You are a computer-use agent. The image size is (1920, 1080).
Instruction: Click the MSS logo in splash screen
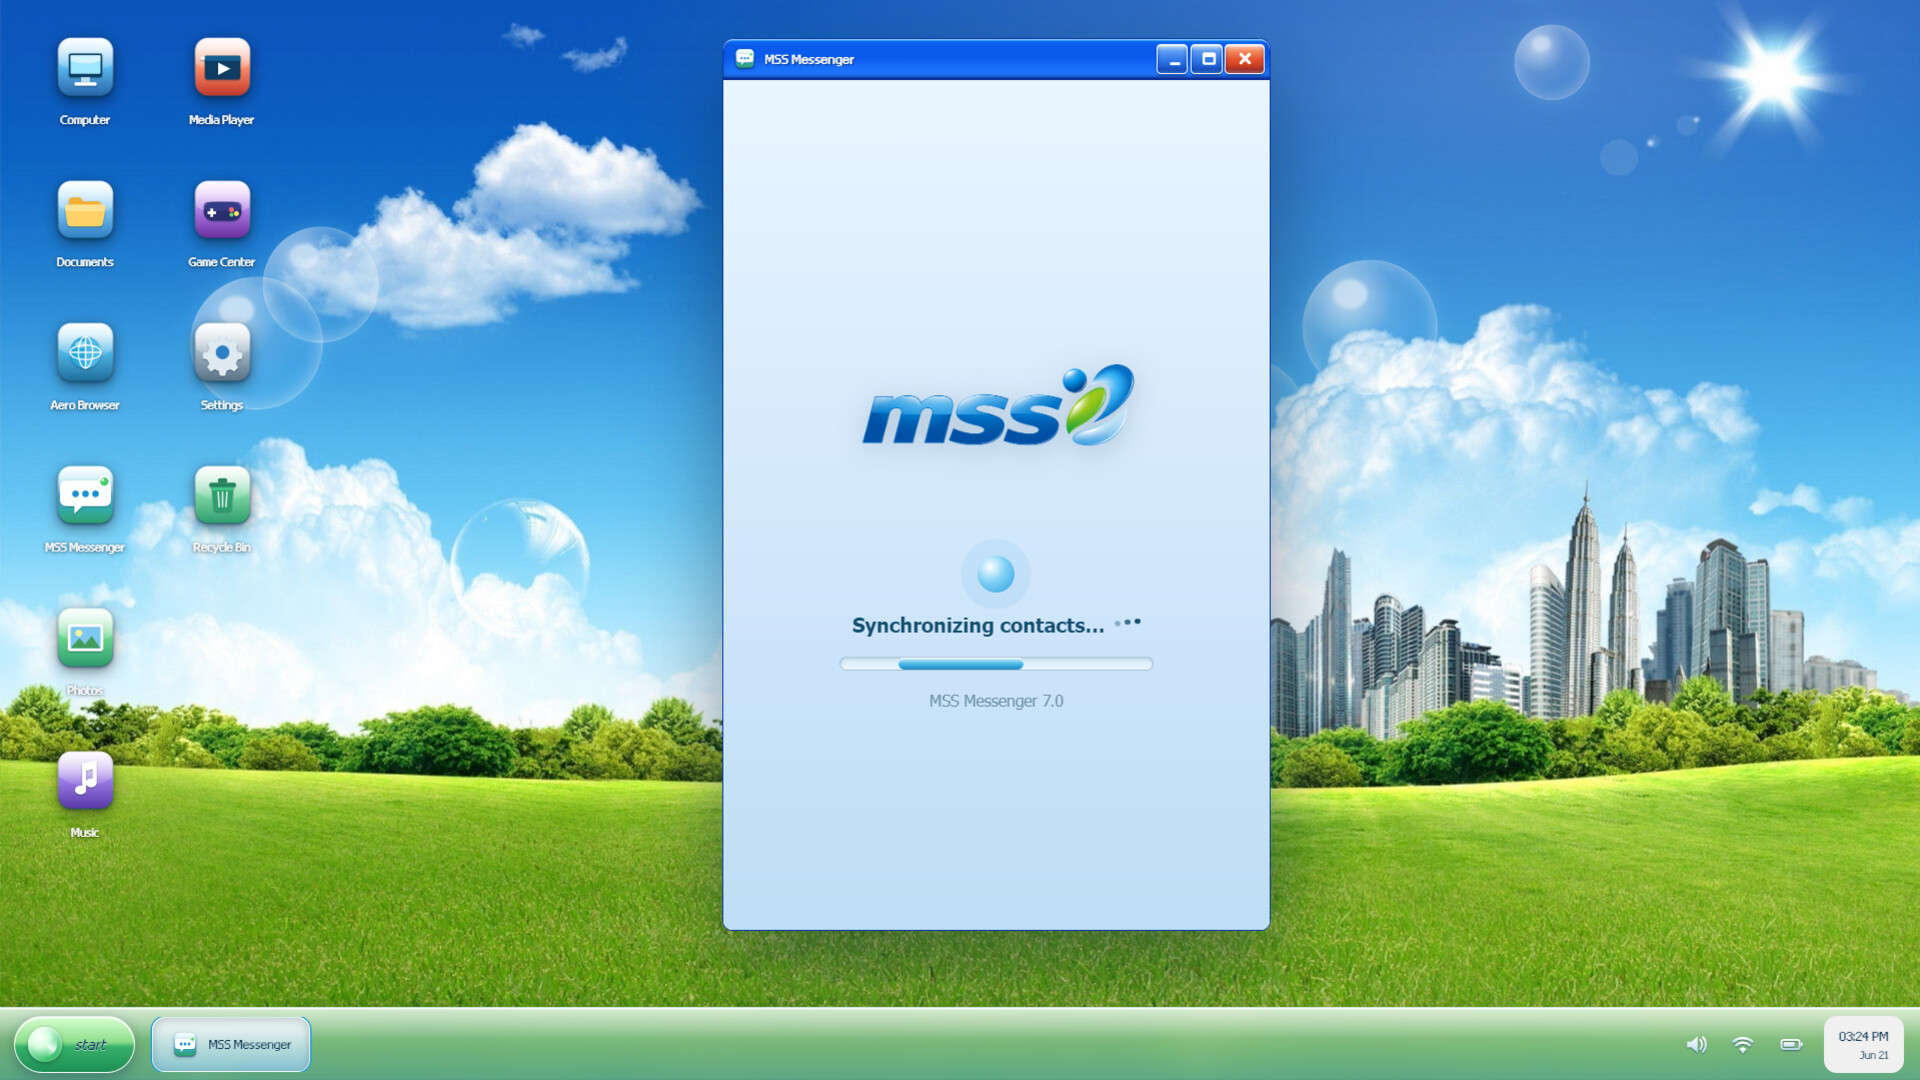pos(998,405)
